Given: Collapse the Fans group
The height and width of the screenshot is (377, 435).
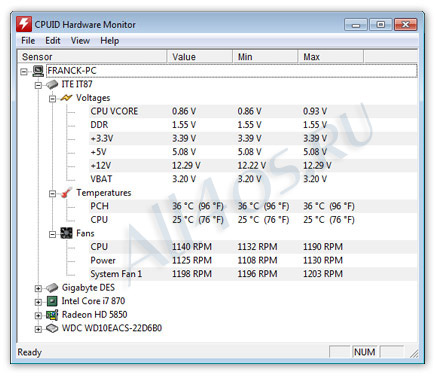Looking at the screenshot, I should [52, 234].
